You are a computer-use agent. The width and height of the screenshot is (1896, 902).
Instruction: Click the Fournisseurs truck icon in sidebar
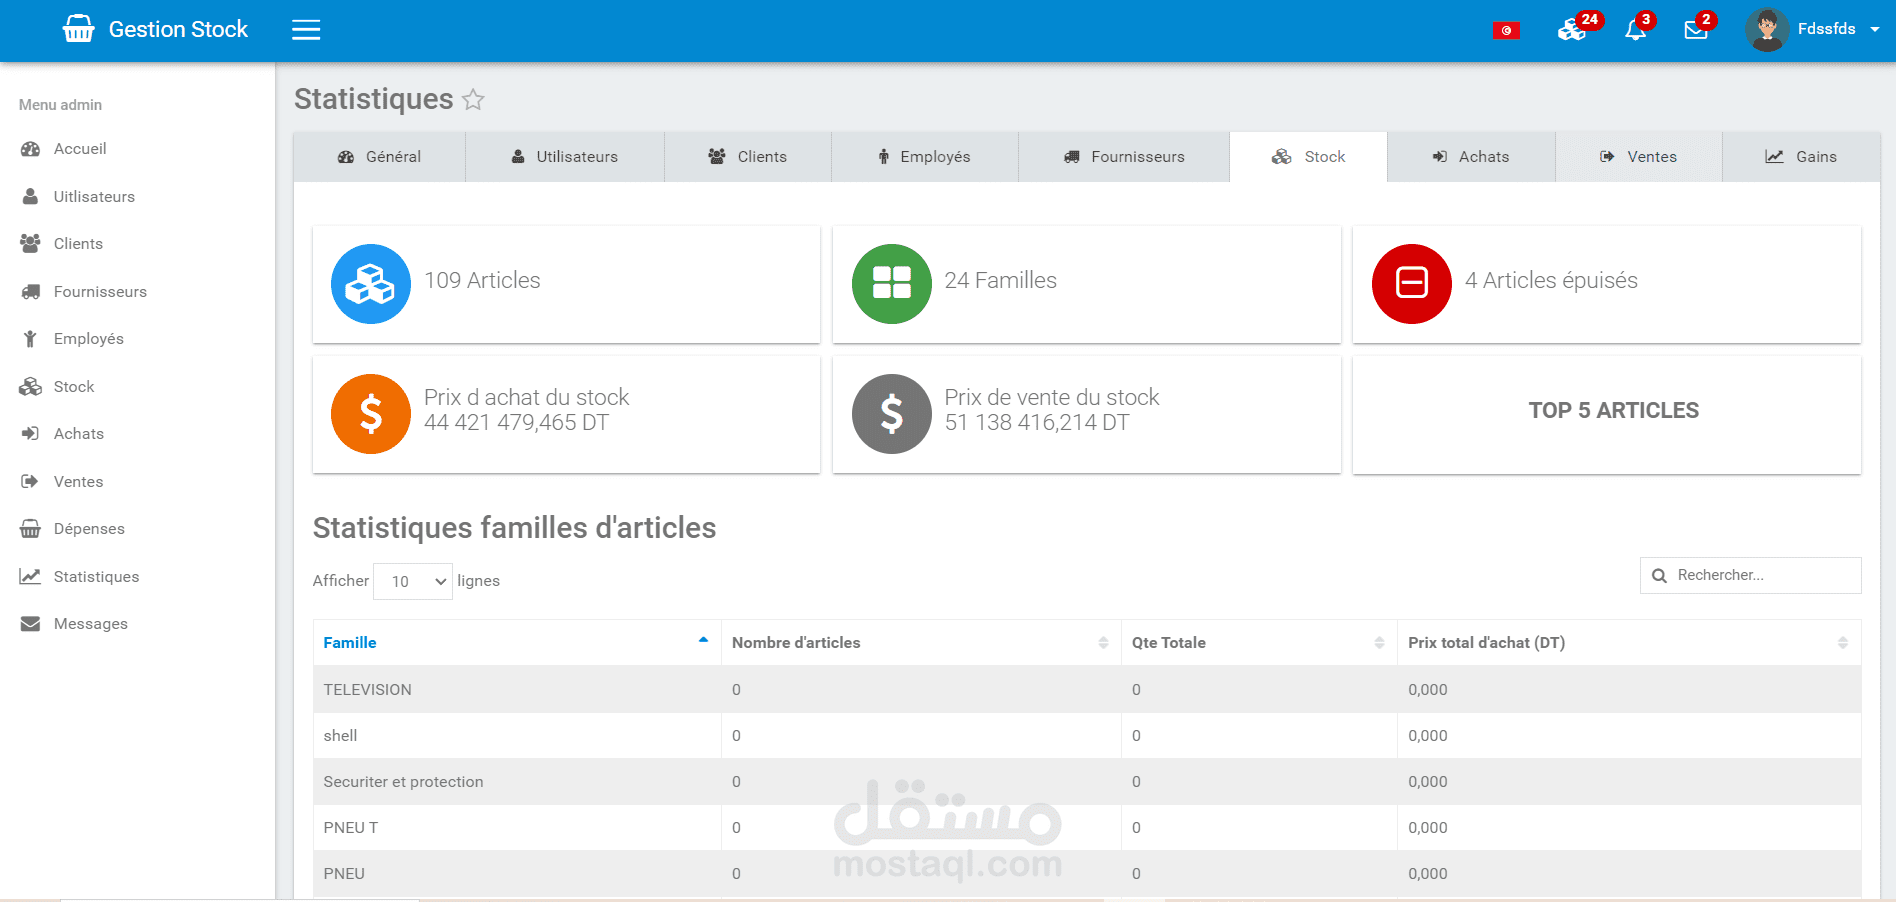click(31, 292)
